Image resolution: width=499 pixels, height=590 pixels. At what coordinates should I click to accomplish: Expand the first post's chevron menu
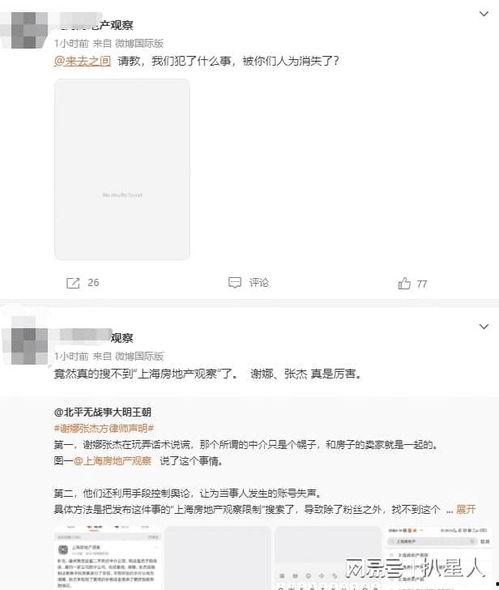pos(484,14)
